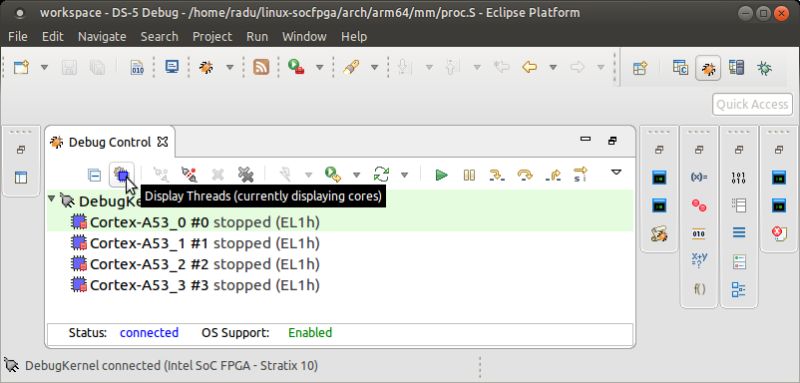
Task: Collapse all entries in Debug Control
Action: 94,175
